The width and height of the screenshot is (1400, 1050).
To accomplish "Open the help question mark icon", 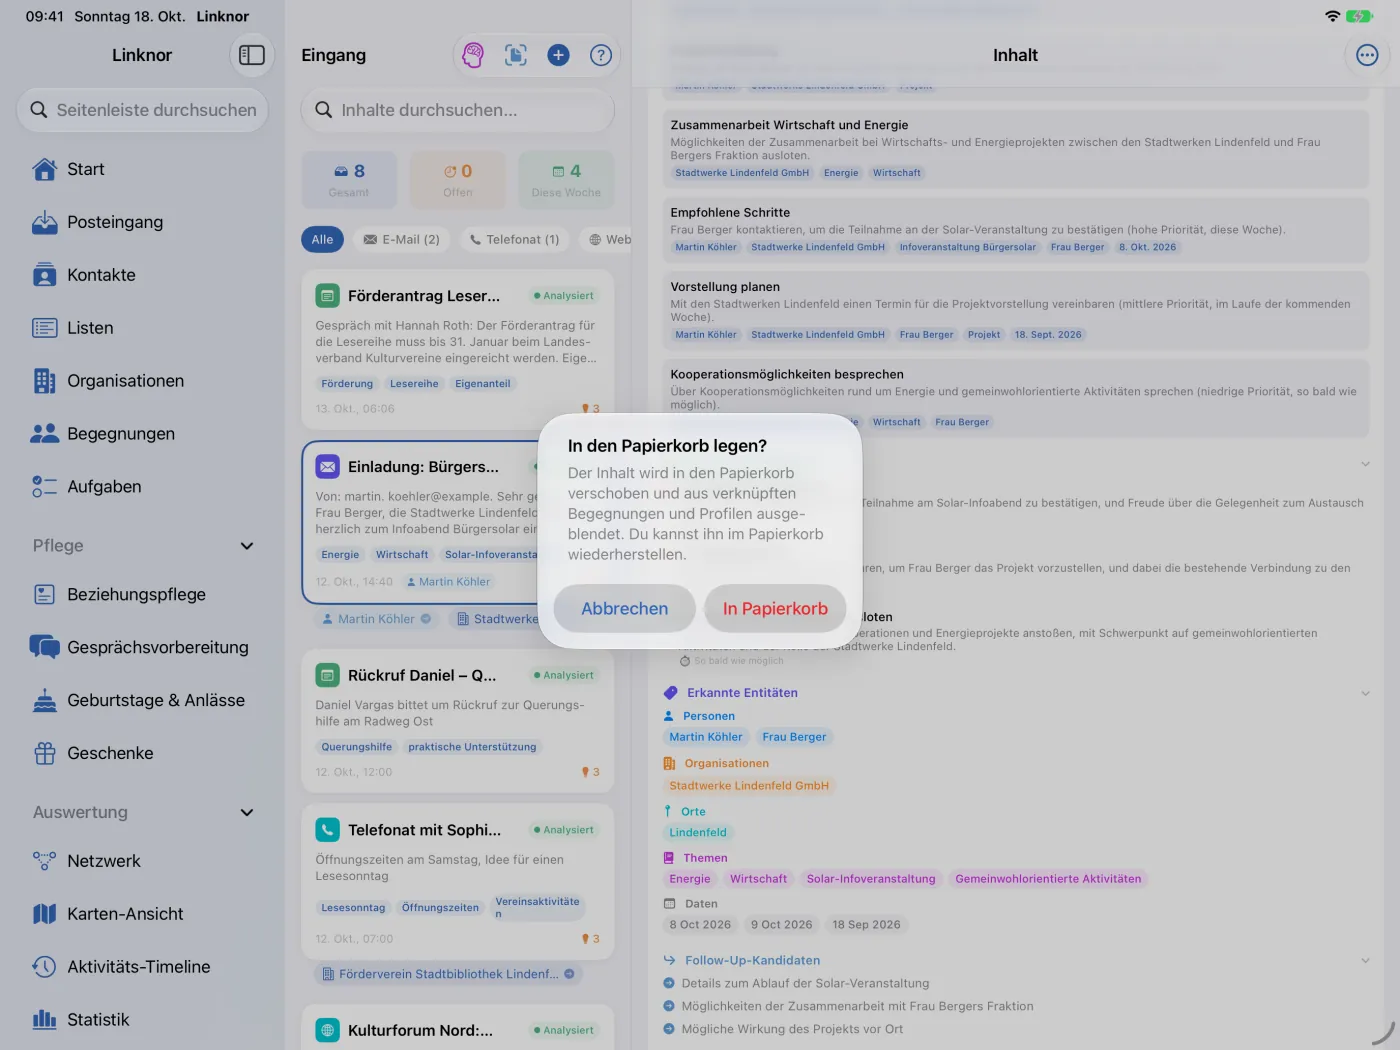I will (601, 55).
